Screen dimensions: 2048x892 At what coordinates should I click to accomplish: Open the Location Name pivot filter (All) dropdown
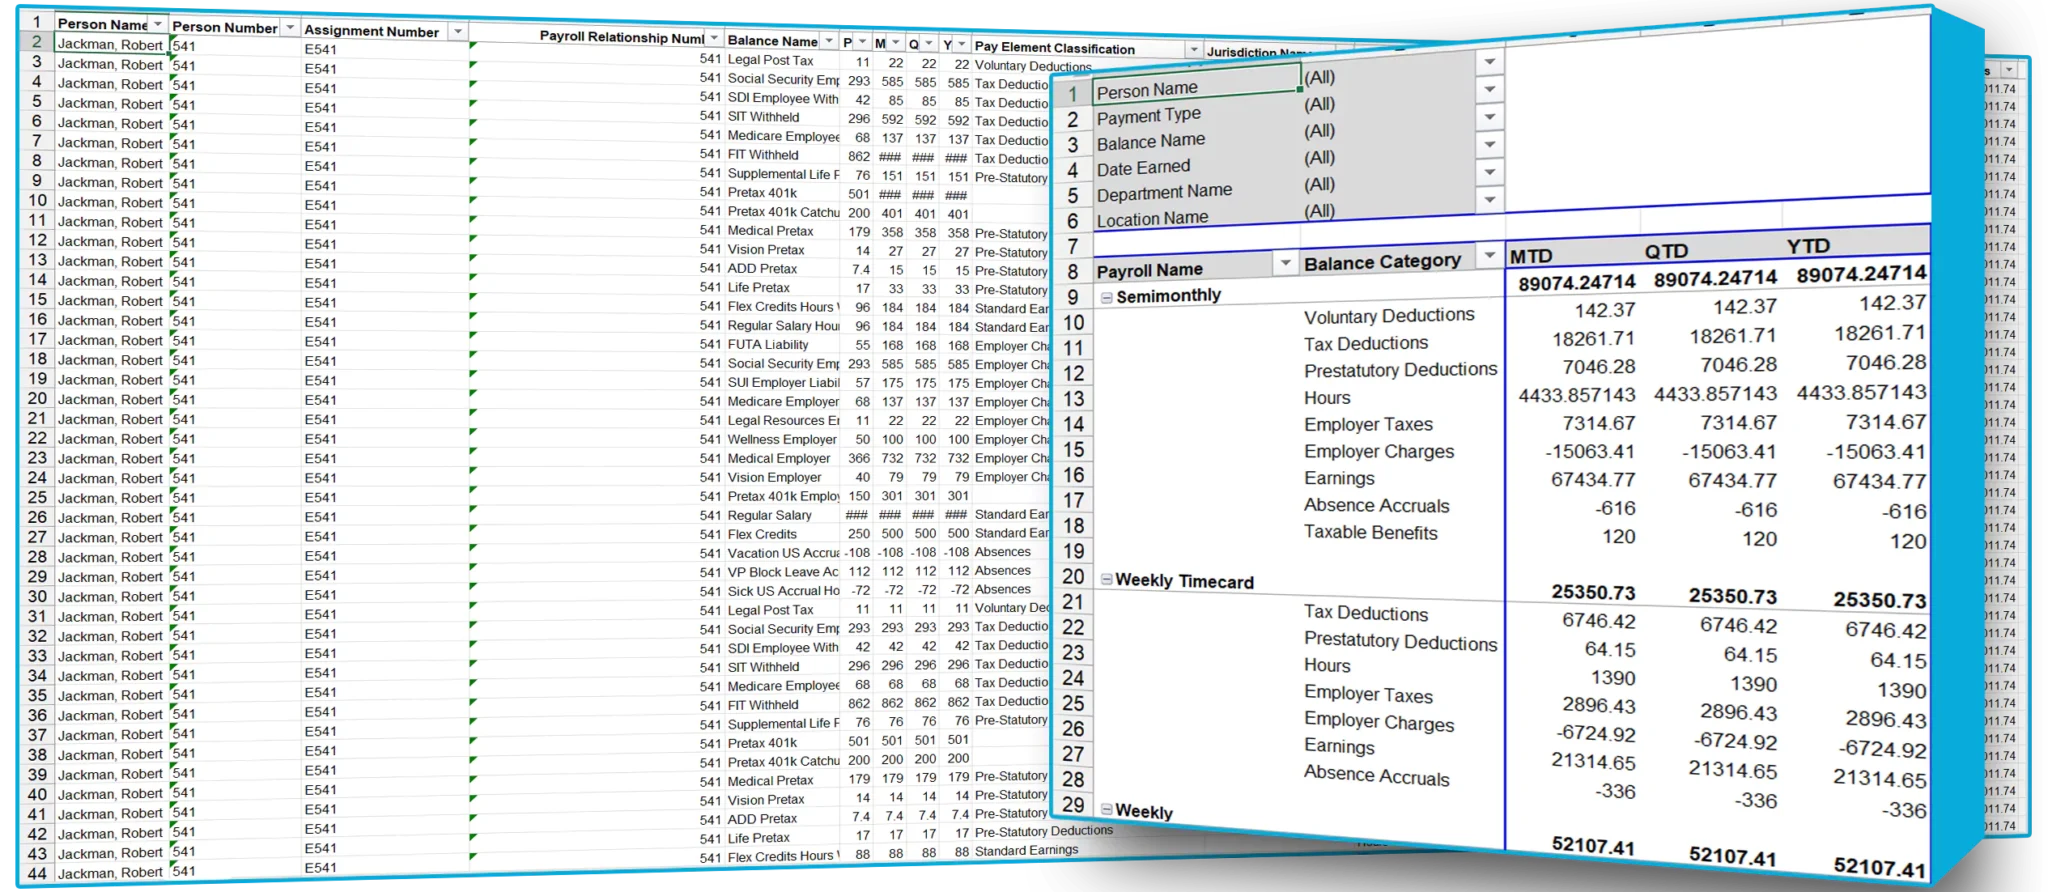(1489, 199)
